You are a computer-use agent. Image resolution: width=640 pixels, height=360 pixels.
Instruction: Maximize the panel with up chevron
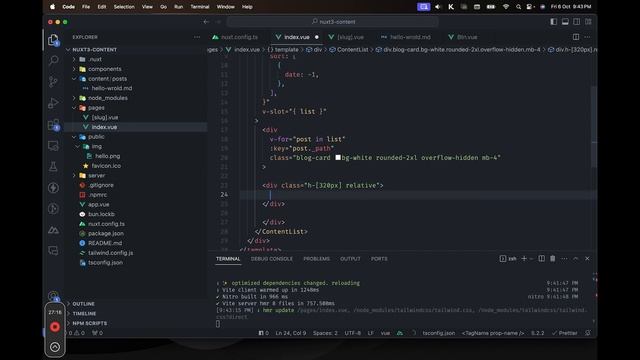pyautogui.click(x=576, y=259)
